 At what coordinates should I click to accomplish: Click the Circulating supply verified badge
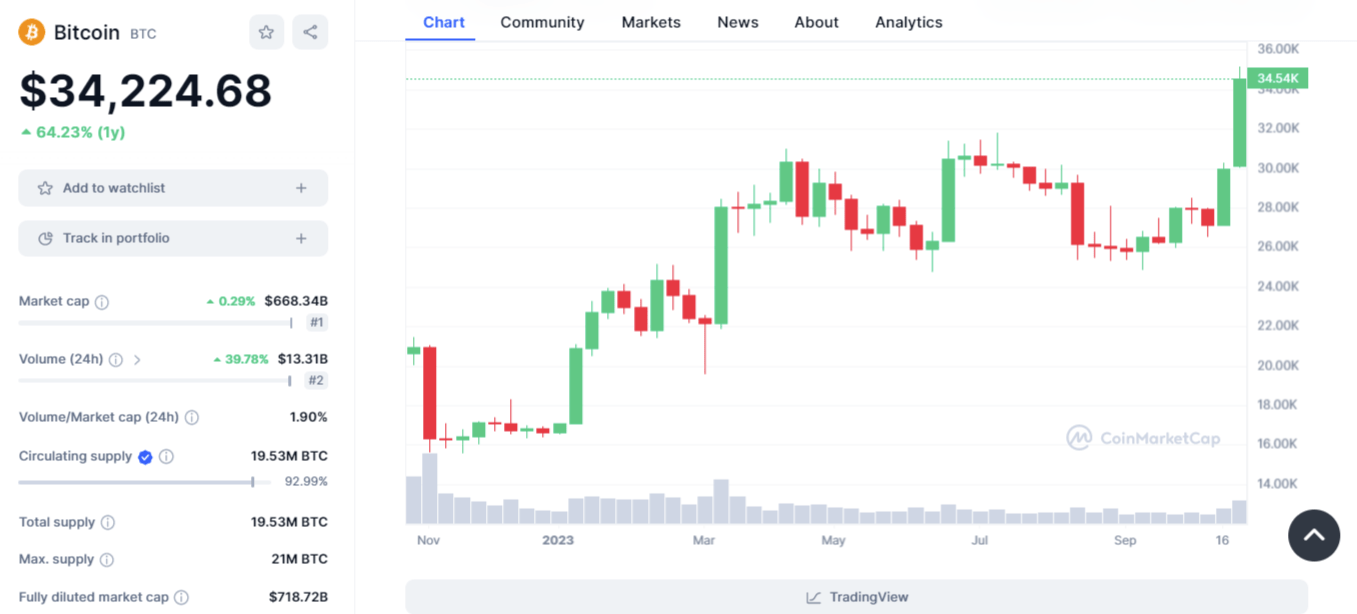[x=145, y=457]
